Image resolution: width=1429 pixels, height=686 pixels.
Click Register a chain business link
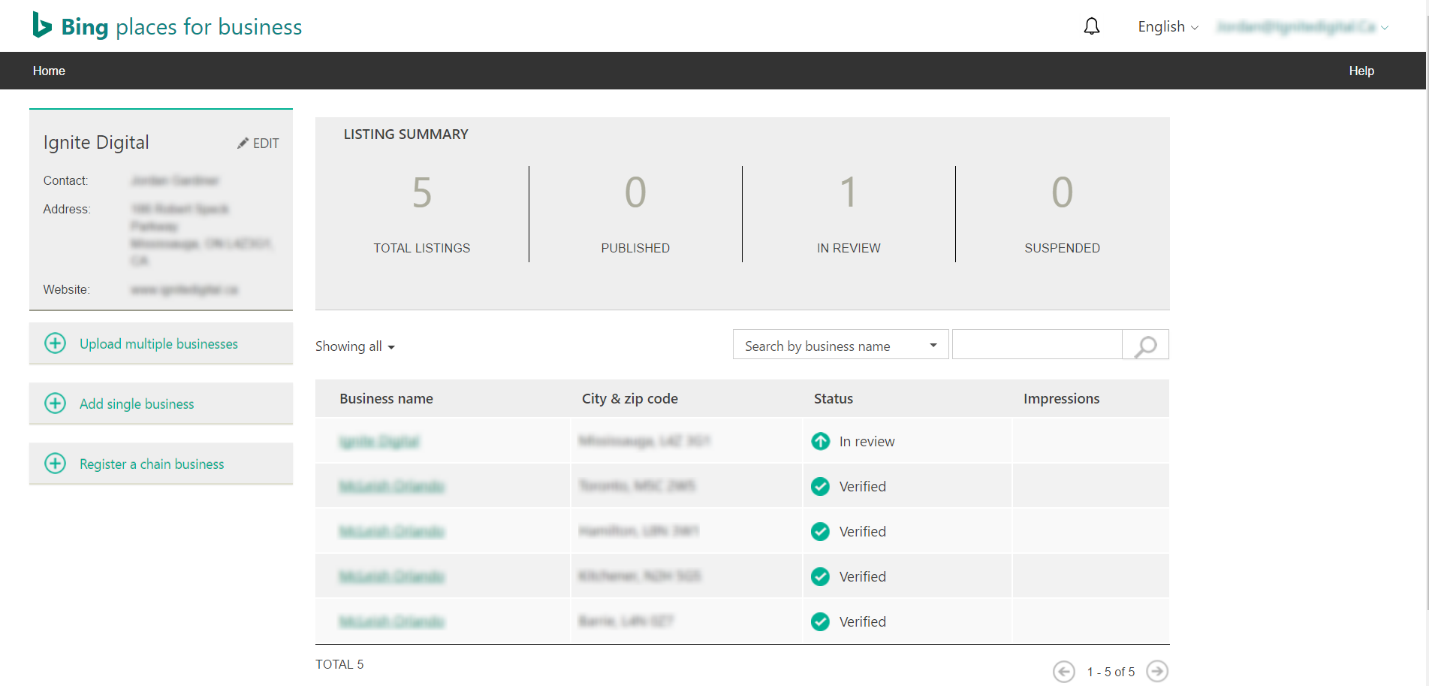[x=152, y=464]
